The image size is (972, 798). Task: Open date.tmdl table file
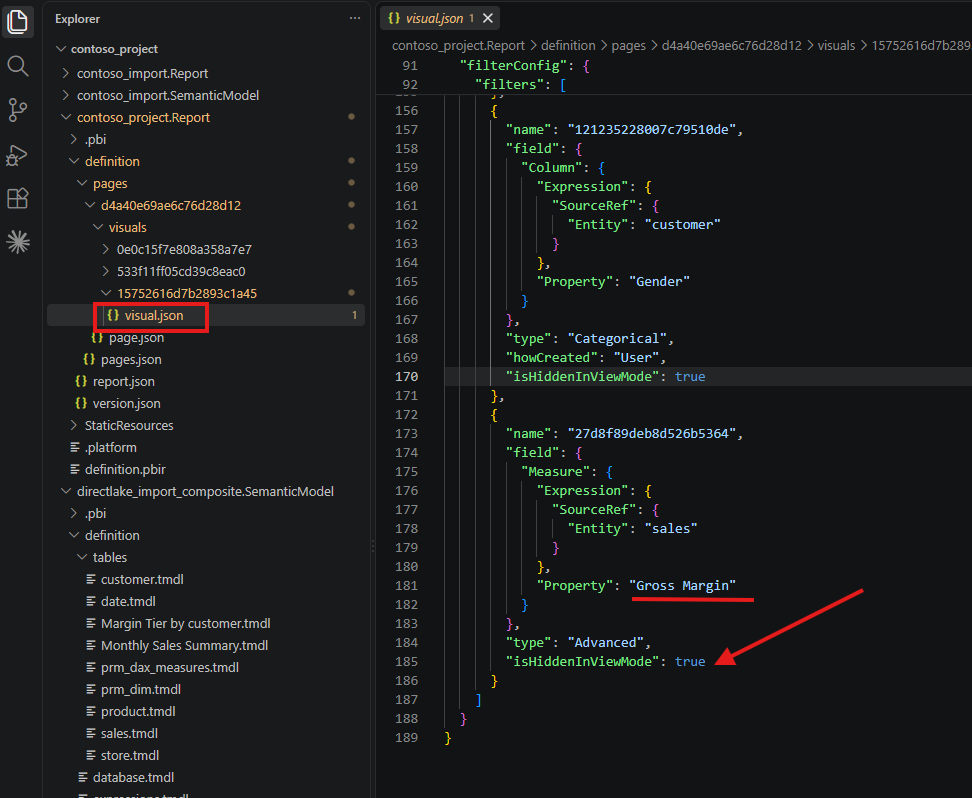coord(128,601)
